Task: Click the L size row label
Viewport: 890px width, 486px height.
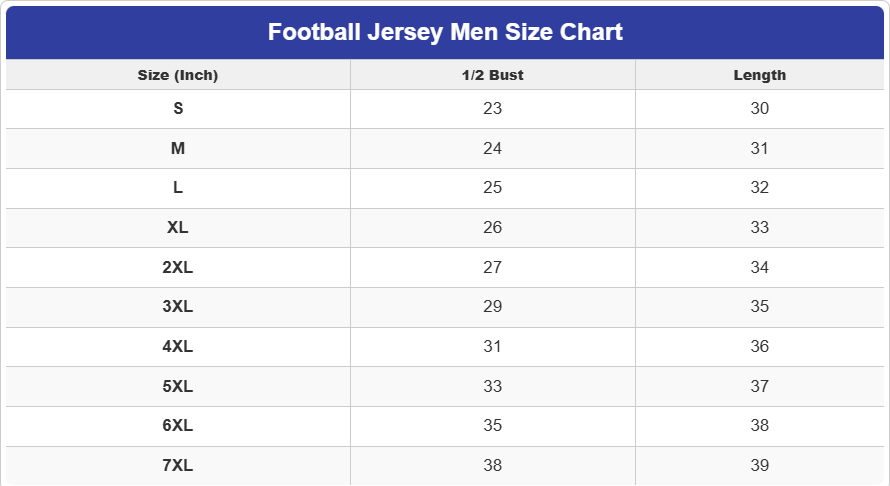Action: (178, 187)
